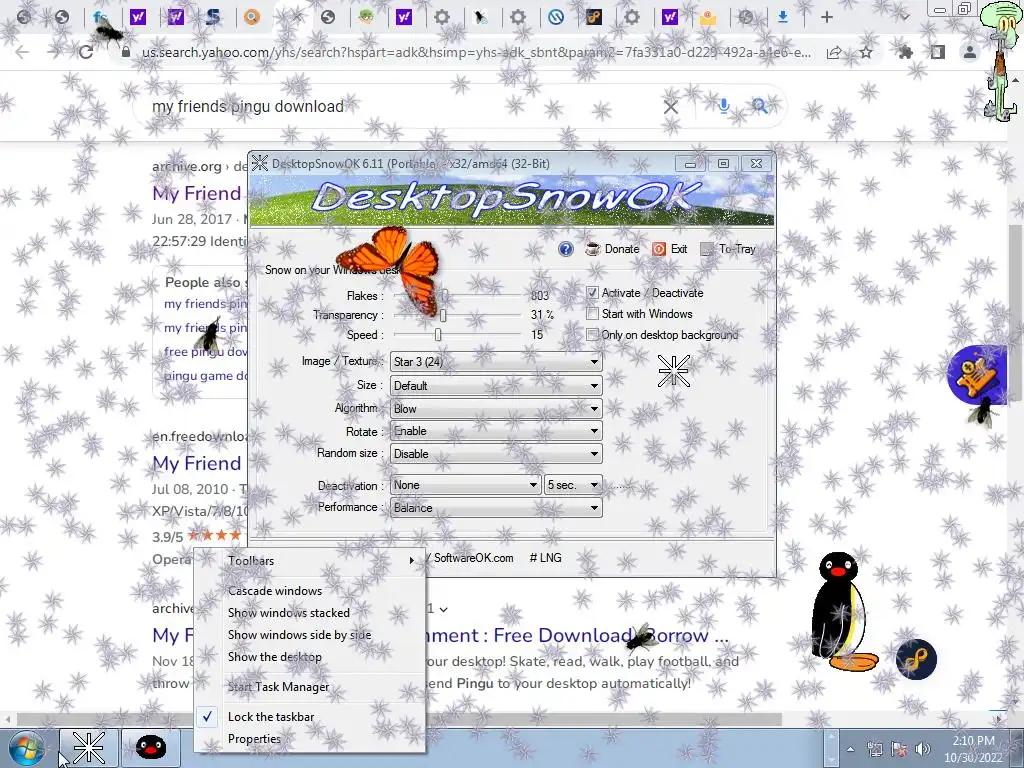This screenshot has width=1024, height=768.
Task: Switch to the Downloads browser tab
Action: point(784,17)
